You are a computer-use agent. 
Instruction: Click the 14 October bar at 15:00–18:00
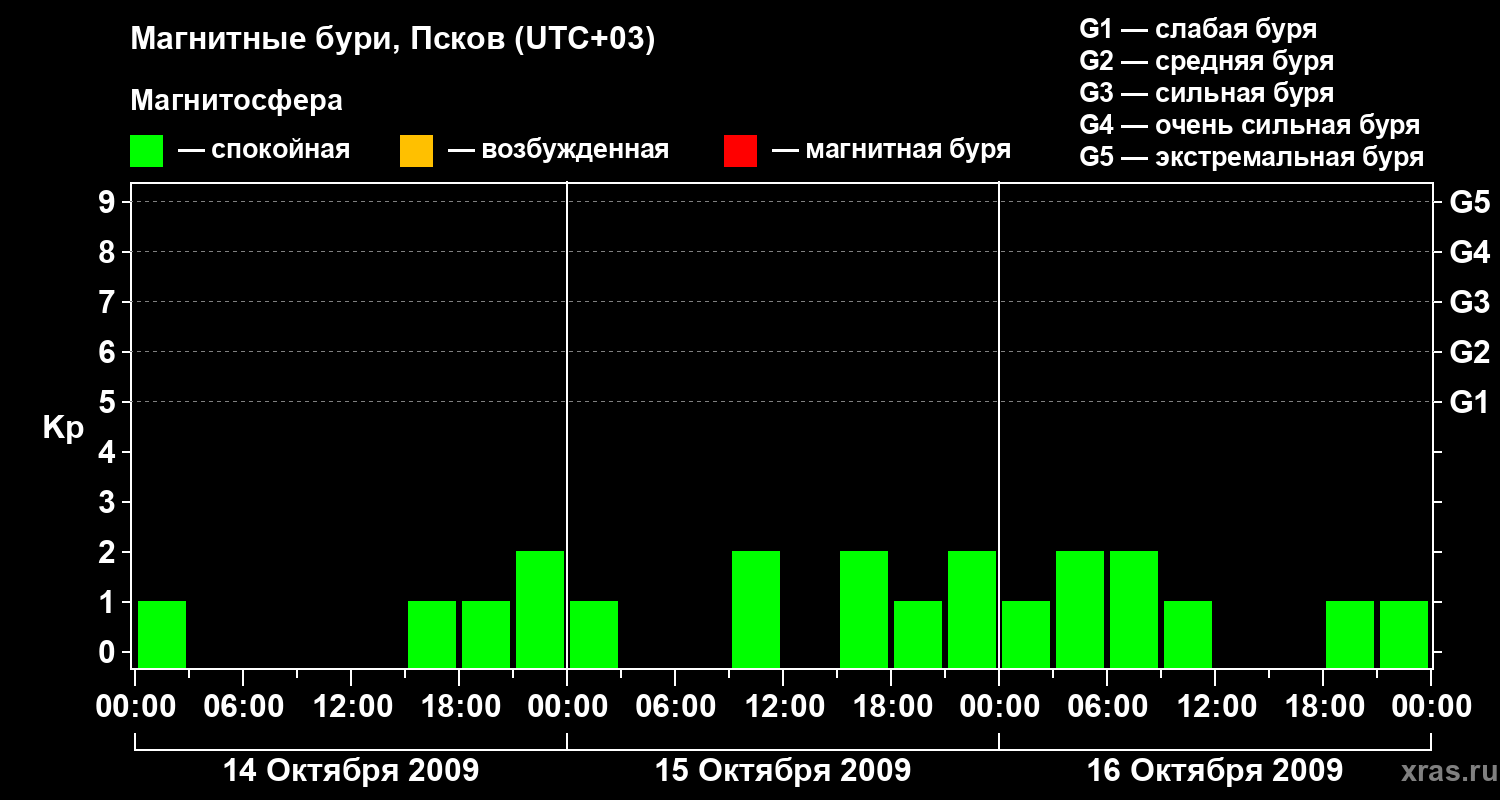click(x=432, y=634)
